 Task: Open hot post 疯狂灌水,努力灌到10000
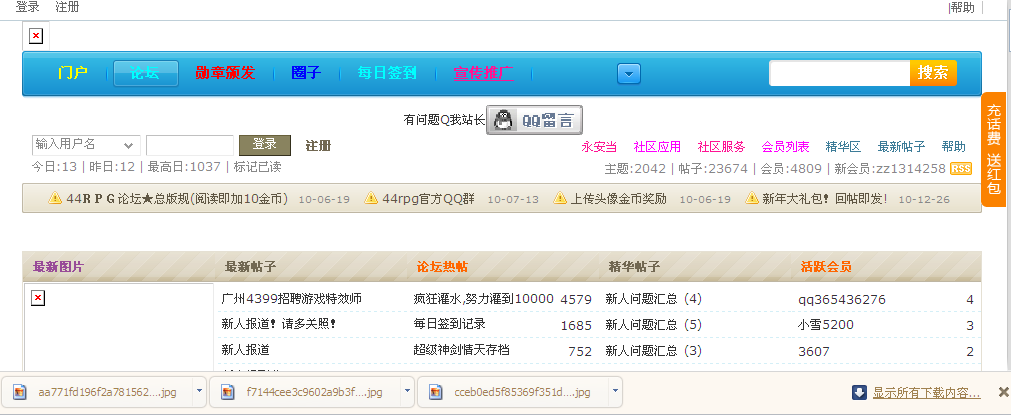tap(484, 299)
